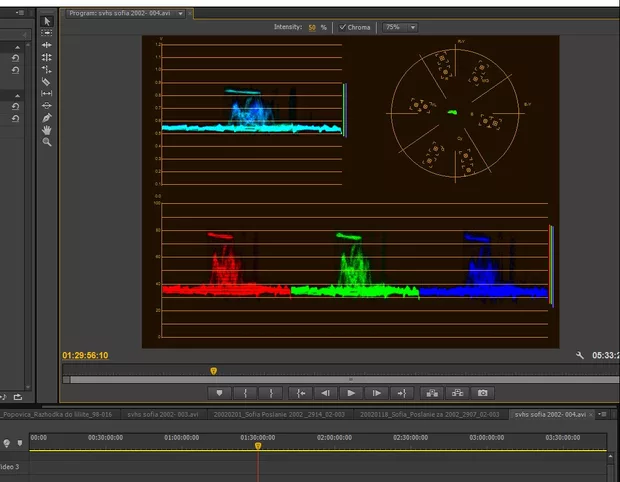
Task: Select the Hand tool
Action: coord(47,130)
